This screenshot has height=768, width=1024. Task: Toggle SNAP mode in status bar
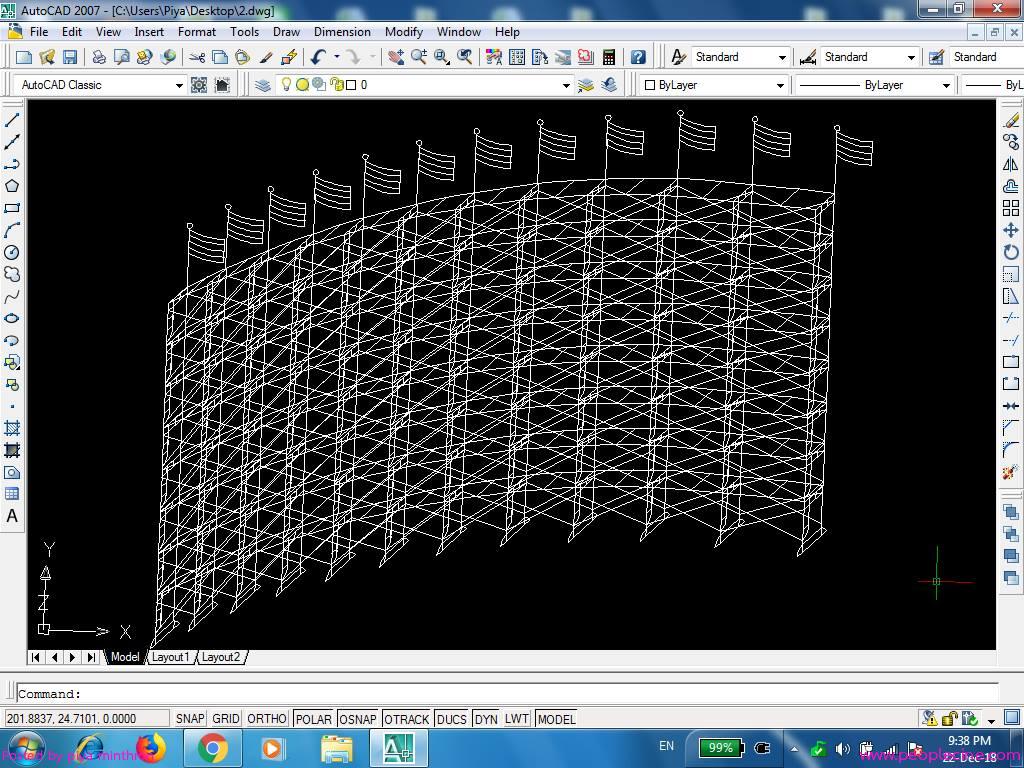point(190,719)
